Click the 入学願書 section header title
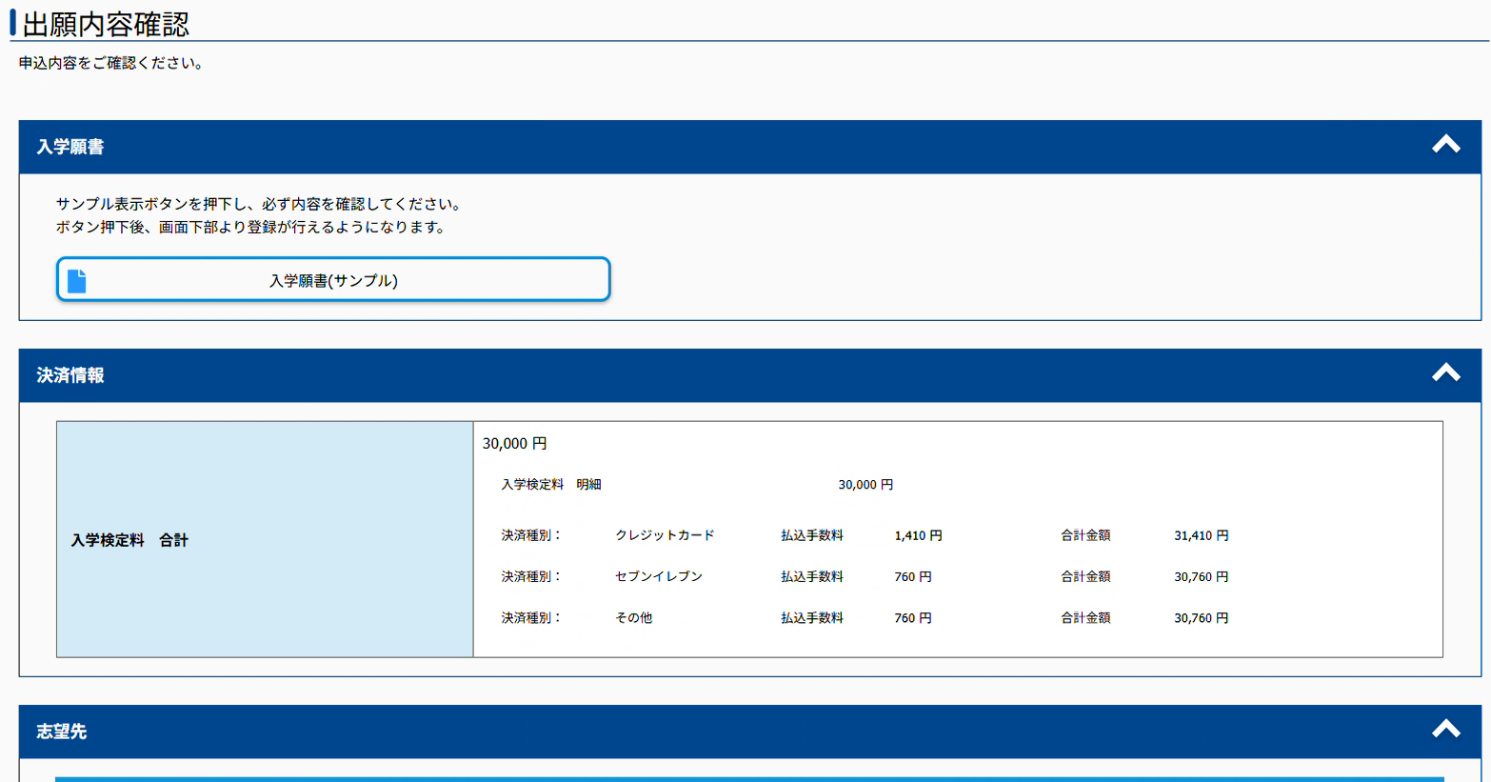 coord(70,147)
